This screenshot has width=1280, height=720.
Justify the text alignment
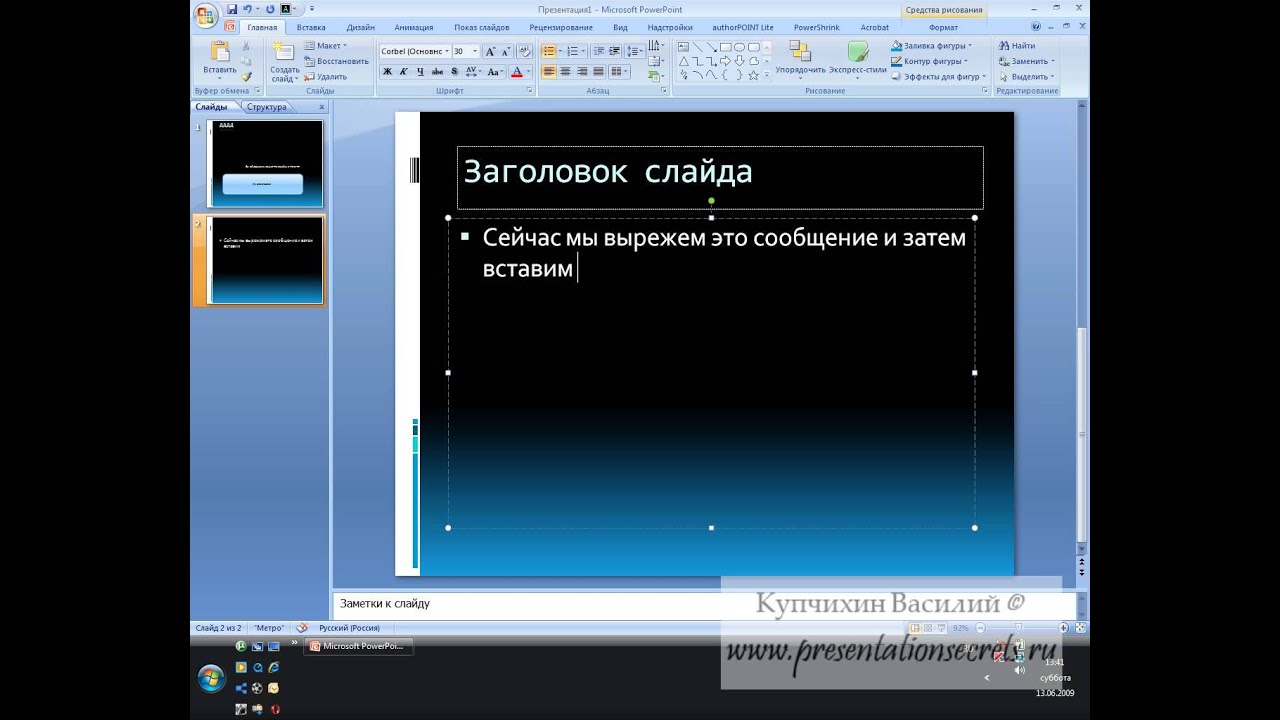coord(598,72)
